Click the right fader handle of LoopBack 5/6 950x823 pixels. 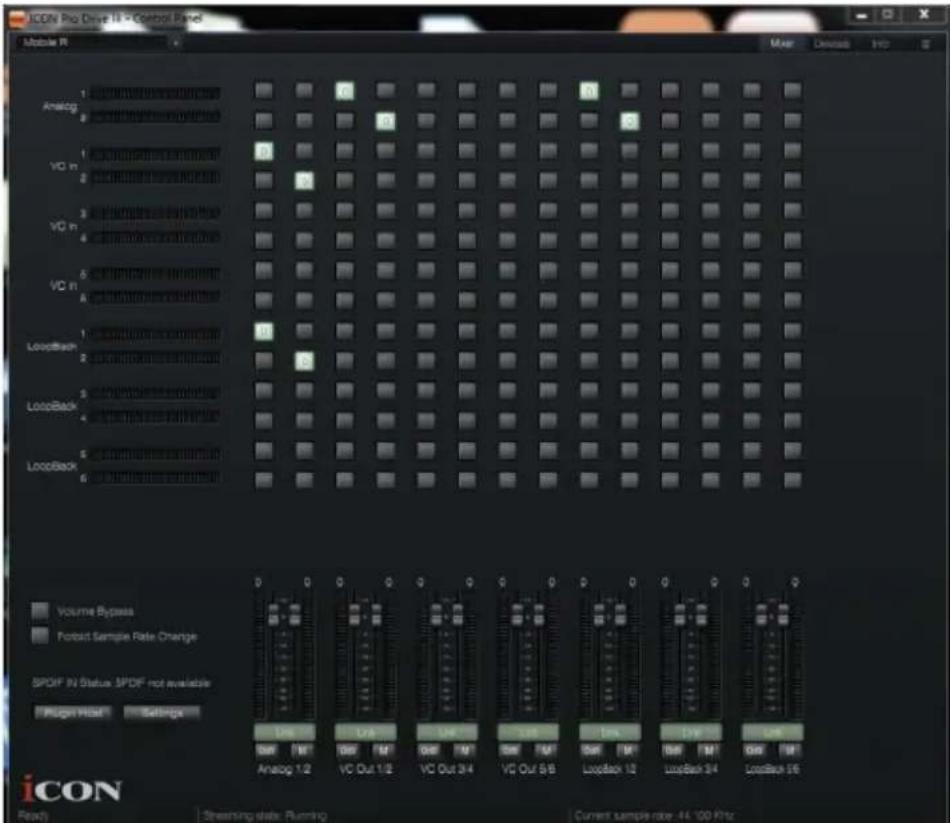point(783,615)
